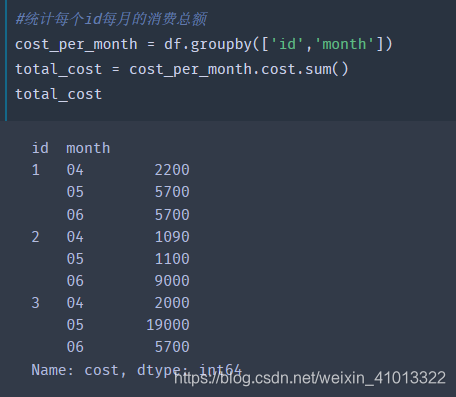Click the value 19000 in output
The height and width of the screenshot is (397, 456).
(168, 325)
